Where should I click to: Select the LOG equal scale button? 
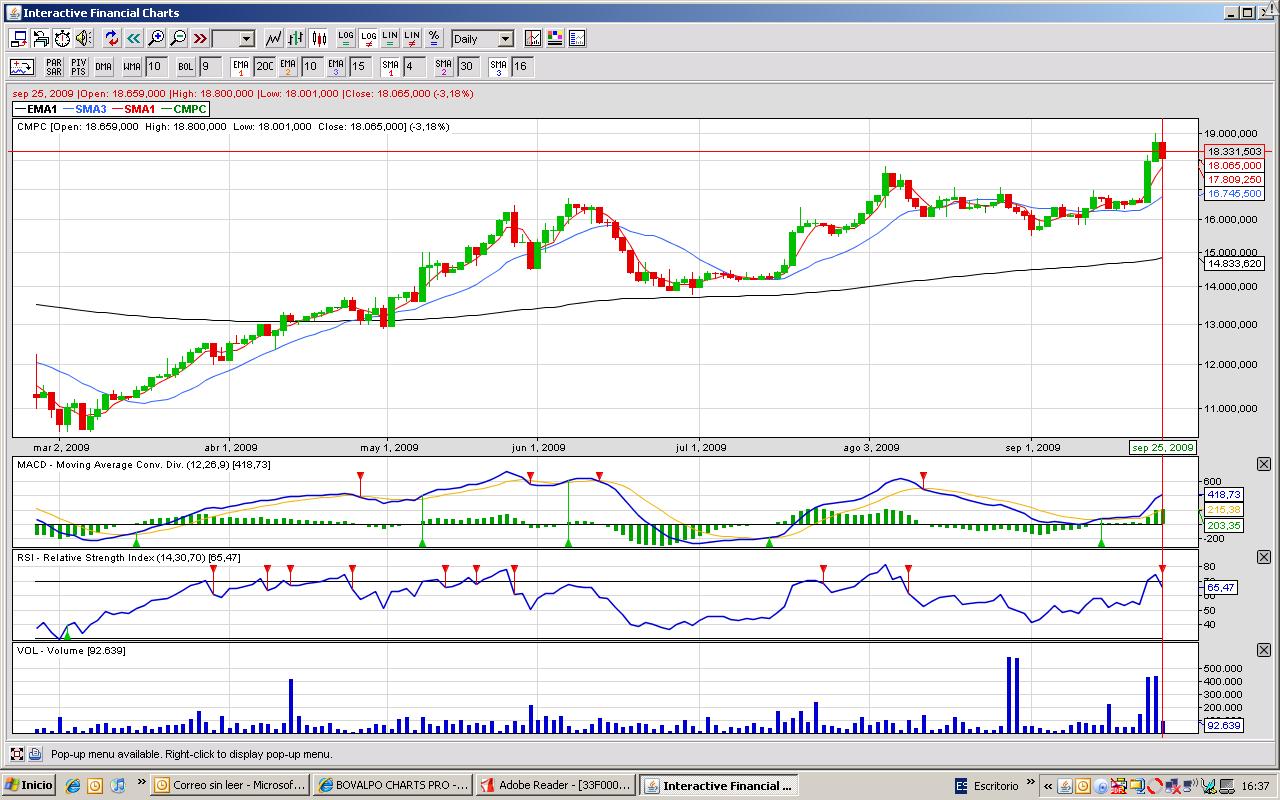(346, 39)
